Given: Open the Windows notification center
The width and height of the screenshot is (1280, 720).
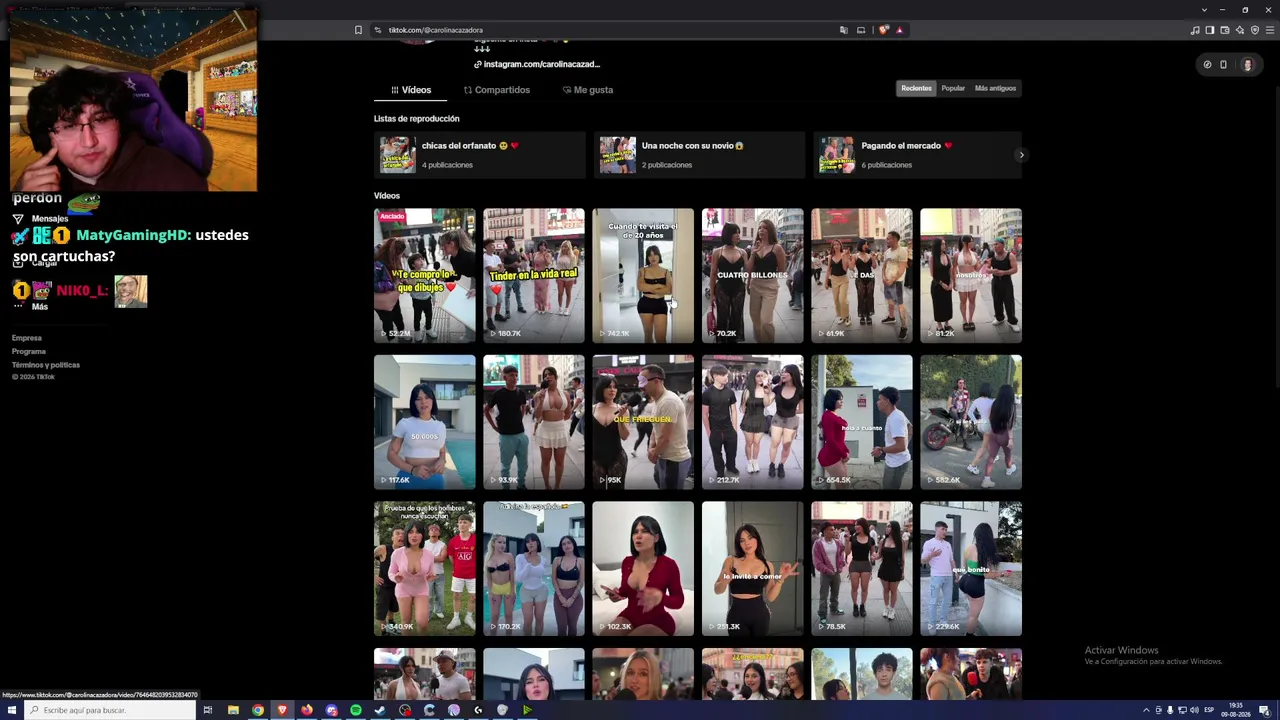Looking at the screenshot, I should [1264, 710].
